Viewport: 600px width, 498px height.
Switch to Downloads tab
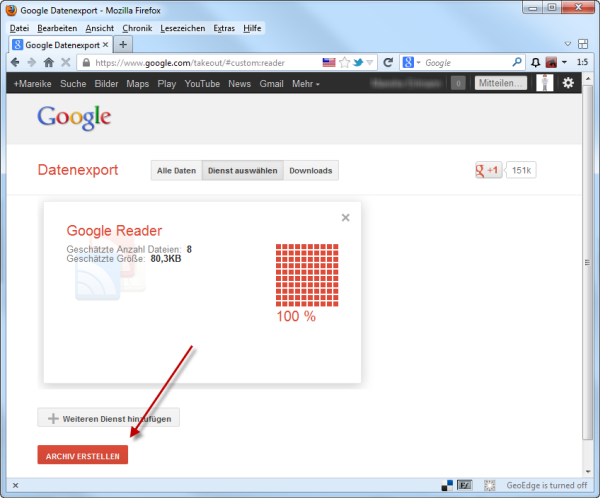point(311,170)
